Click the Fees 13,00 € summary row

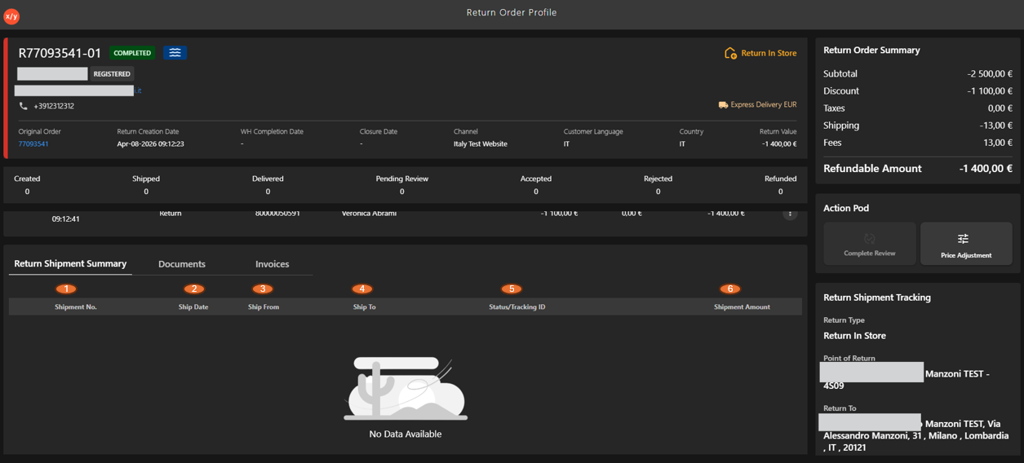pyautogui.click(x=918, y=143)
